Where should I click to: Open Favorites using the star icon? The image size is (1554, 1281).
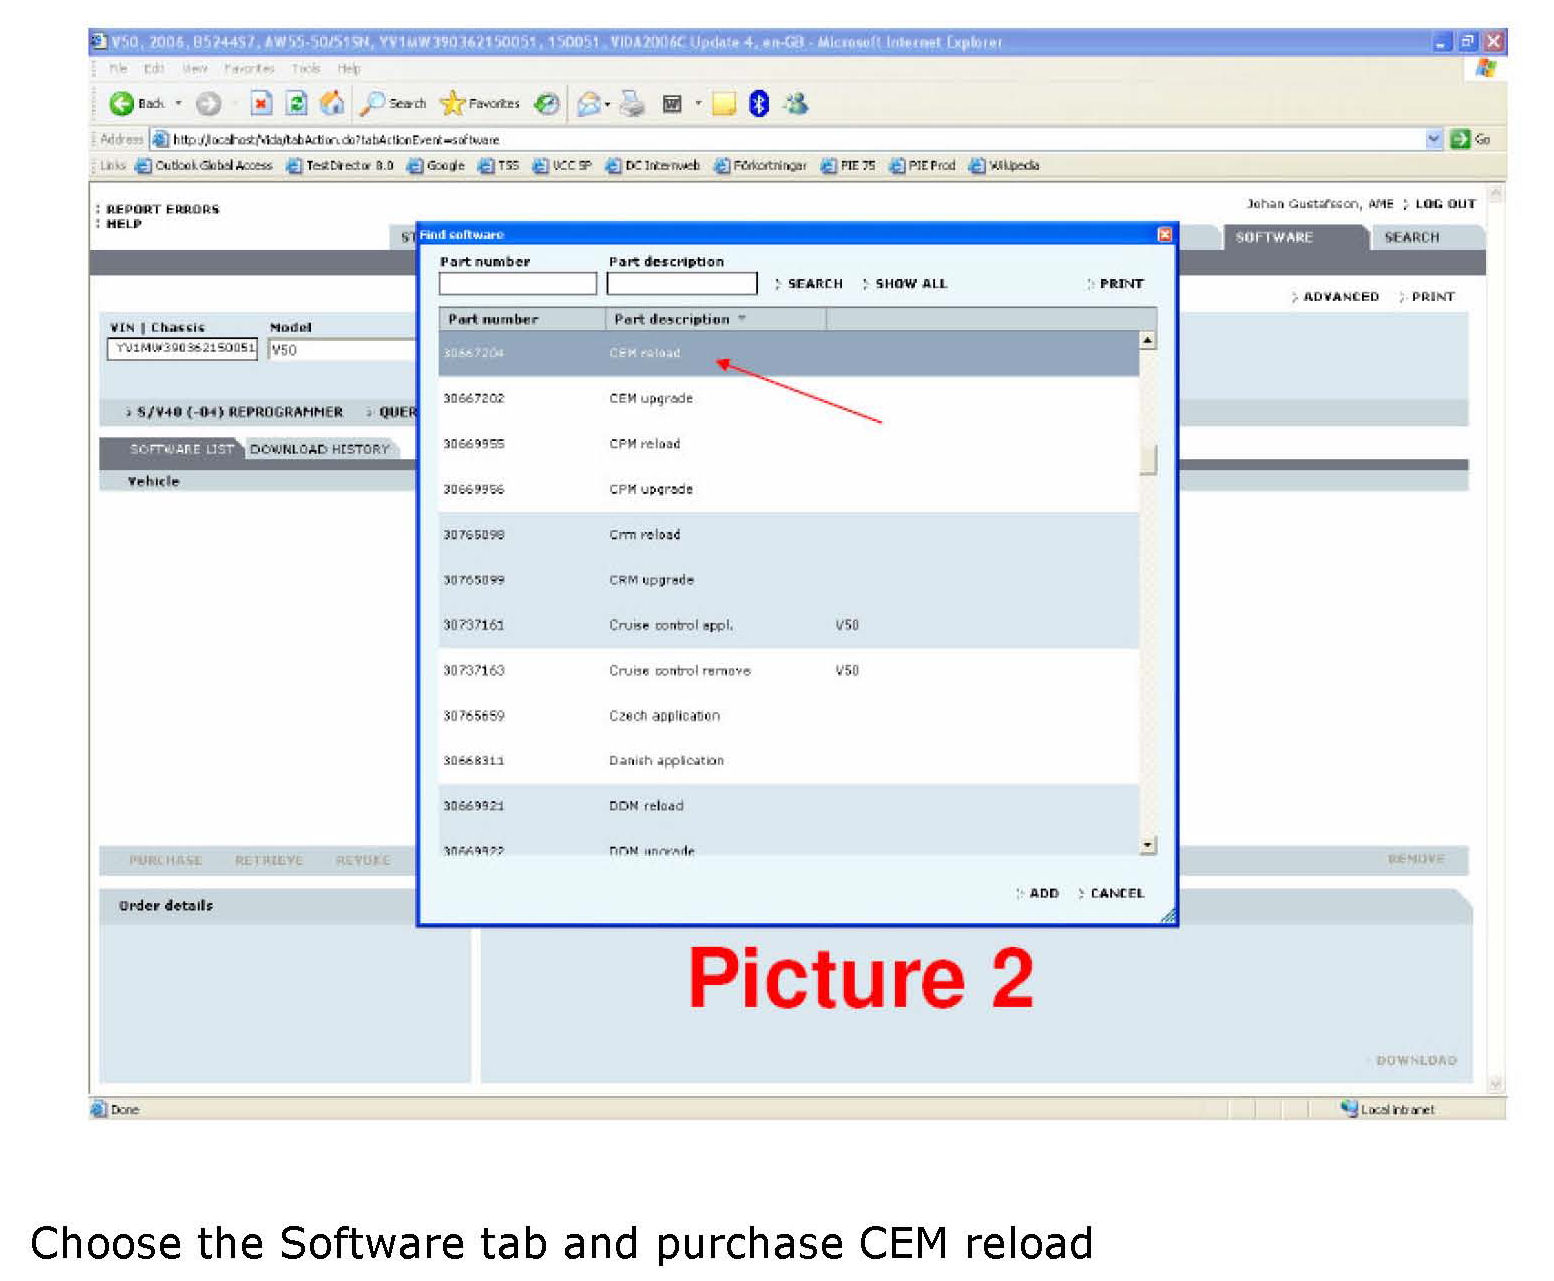coord(453,104)
